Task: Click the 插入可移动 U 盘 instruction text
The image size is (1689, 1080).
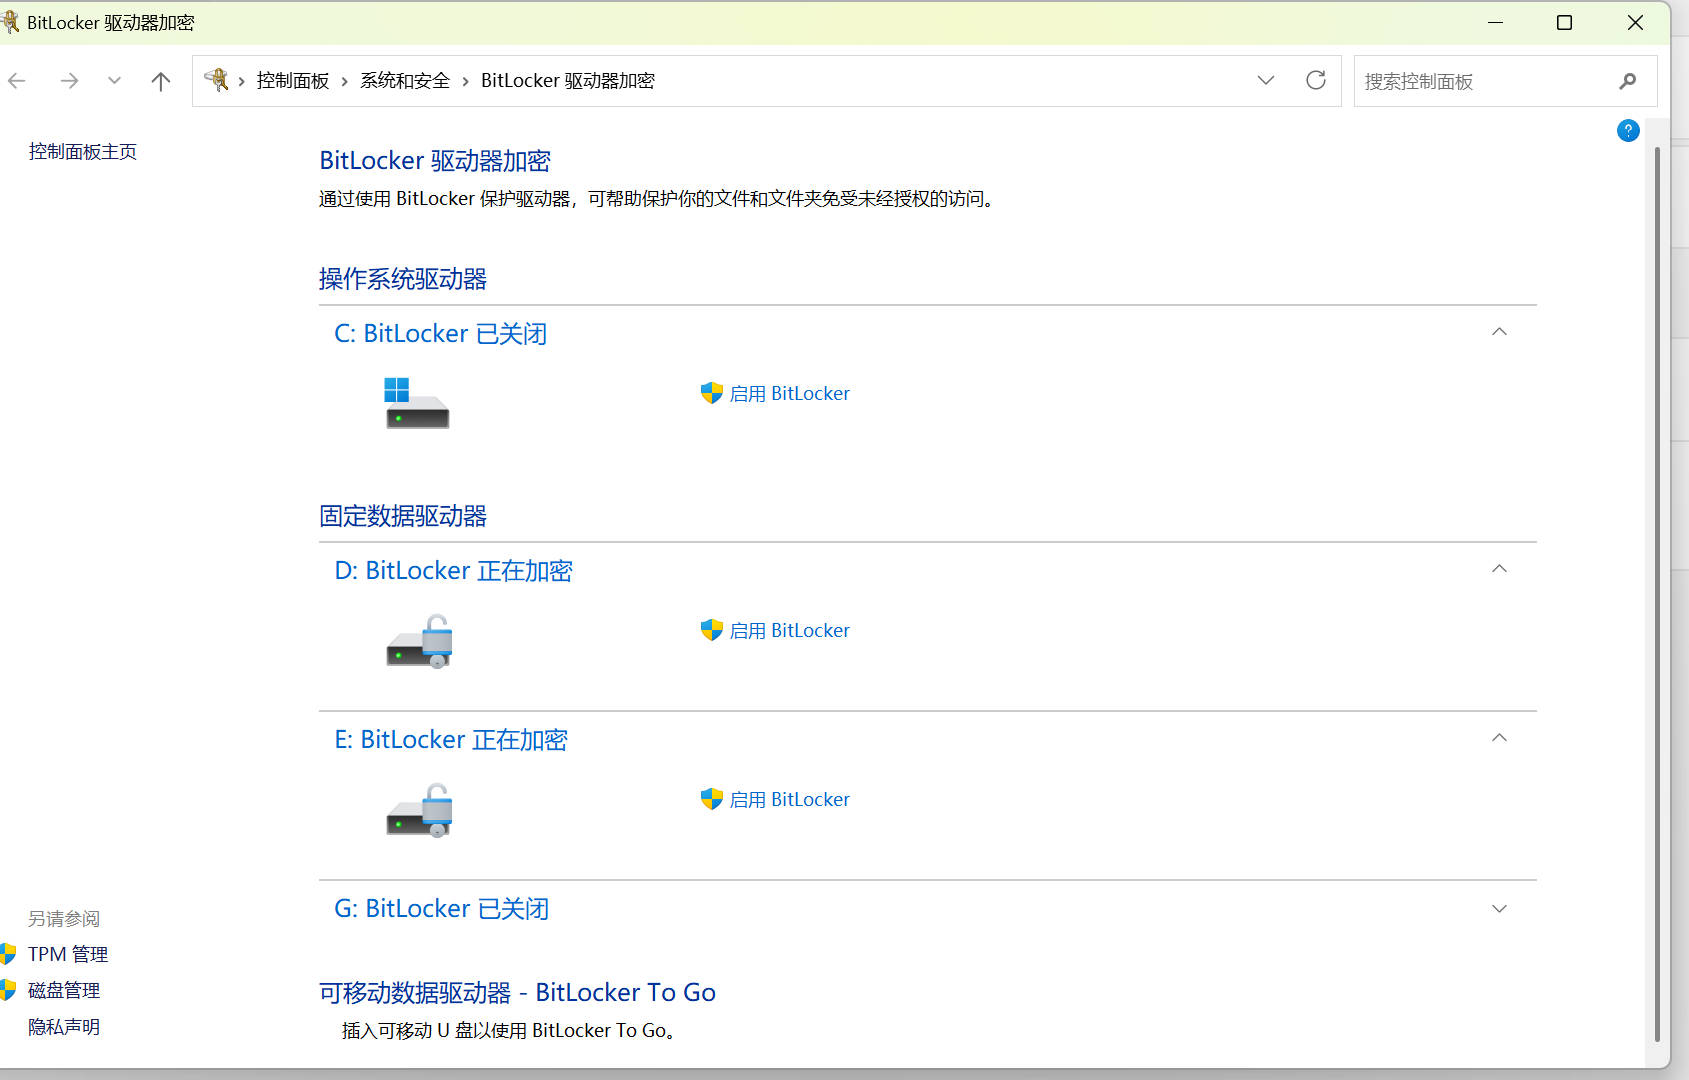Action: [x=509, y=1031]
